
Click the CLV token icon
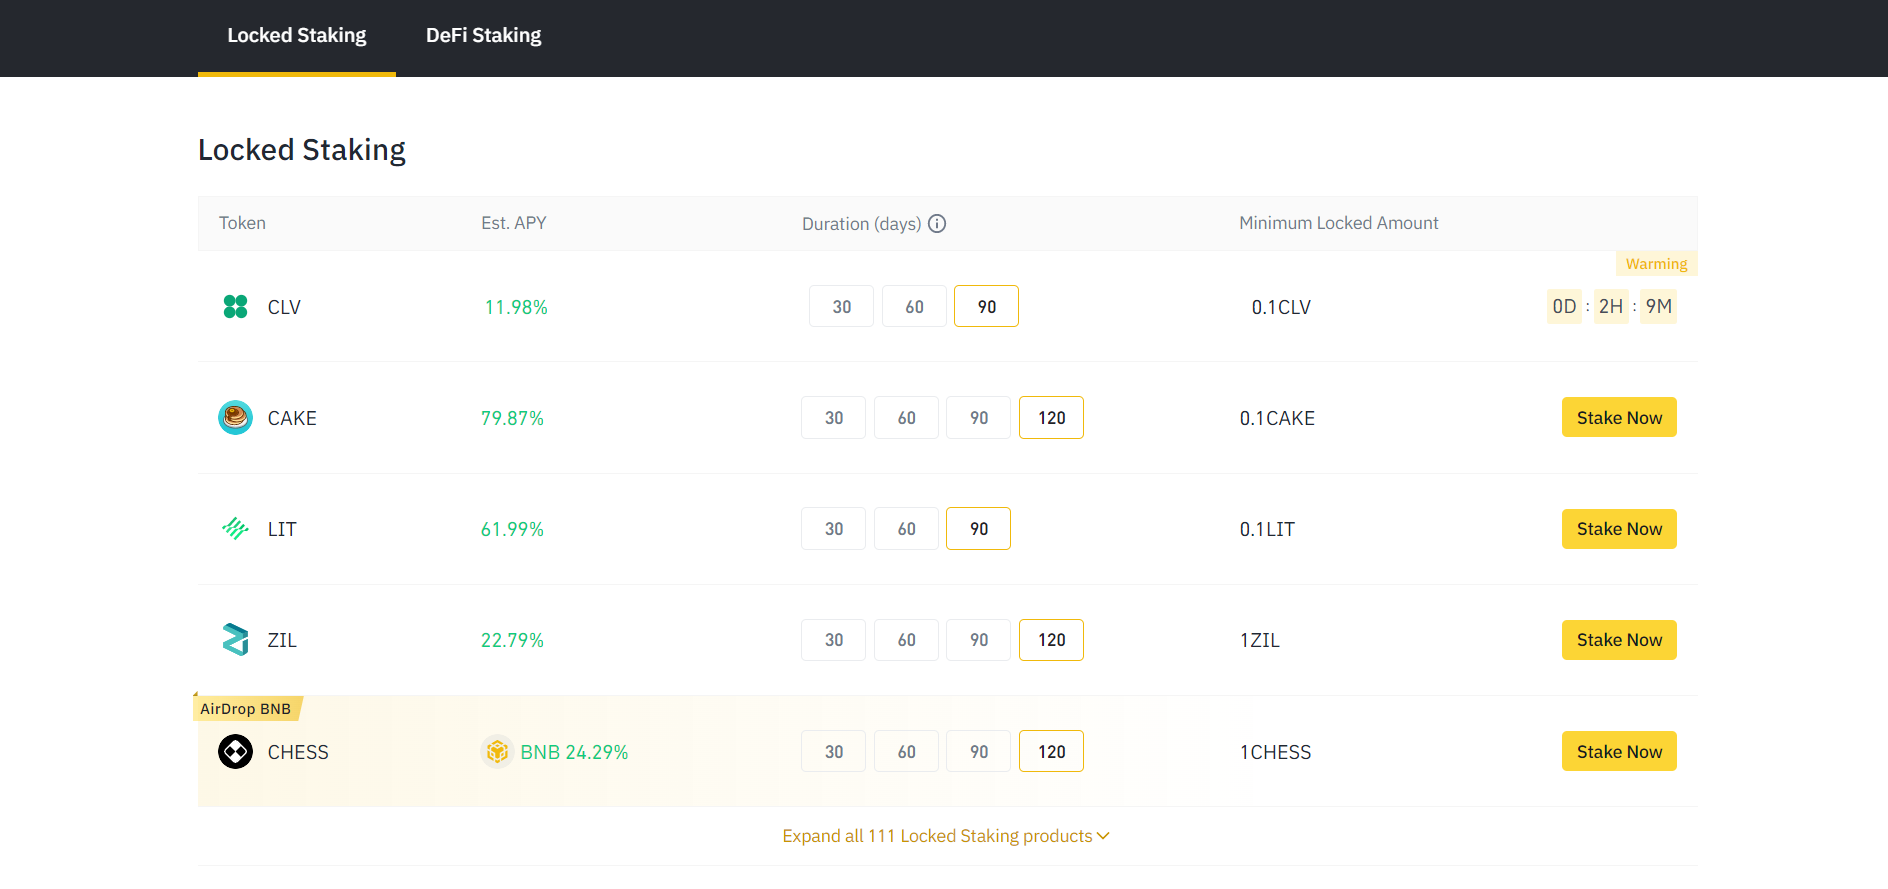click(x=235, y=306)
